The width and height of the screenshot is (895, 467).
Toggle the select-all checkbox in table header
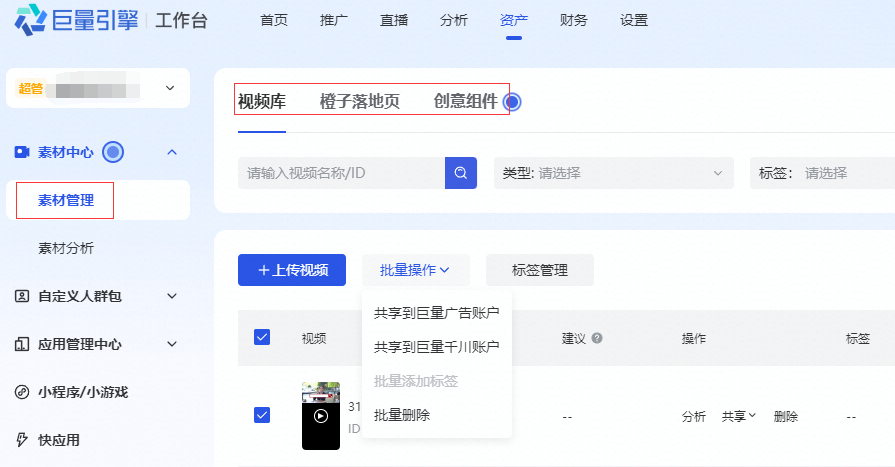[x=262, y=337]
